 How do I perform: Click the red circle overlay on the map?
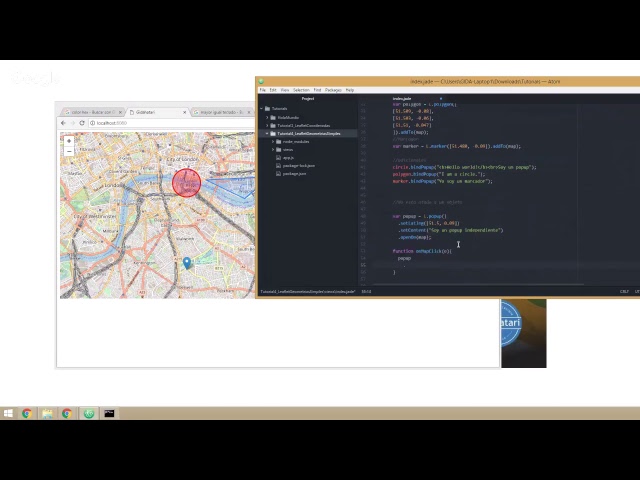coord(187,183)
